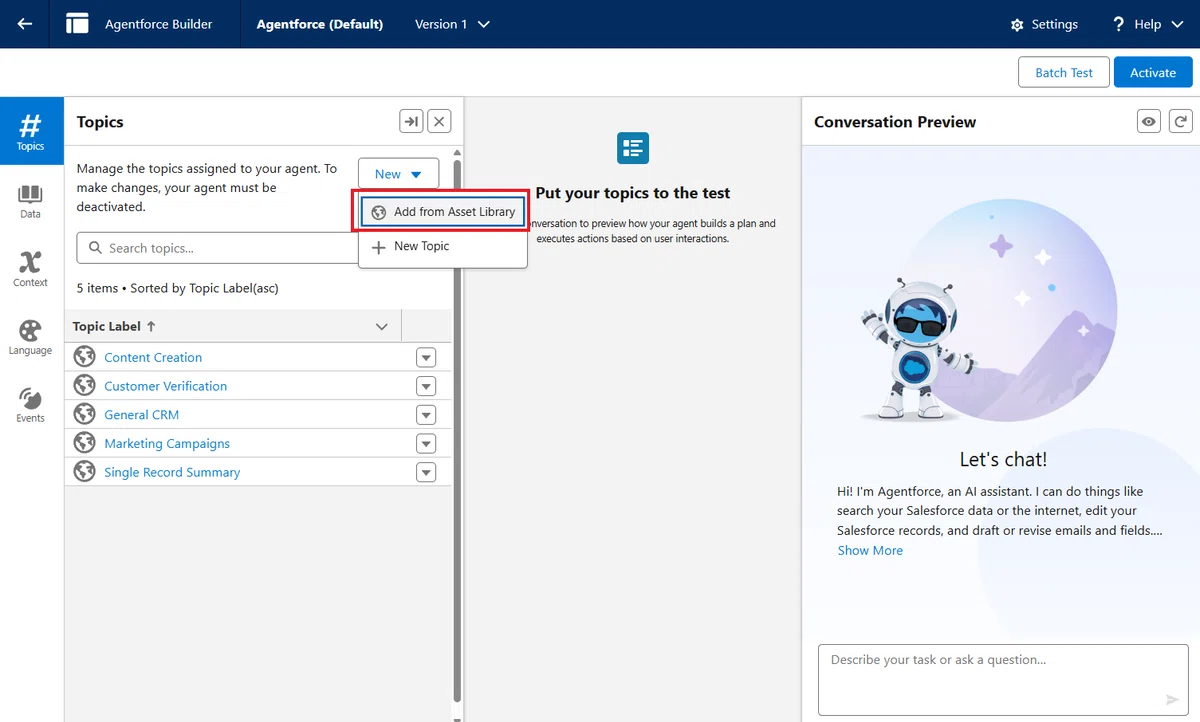The image size is (1200, 722).
Task: Click the Topics panel vertical scrollbar
Action: click(x=458, y=430)
